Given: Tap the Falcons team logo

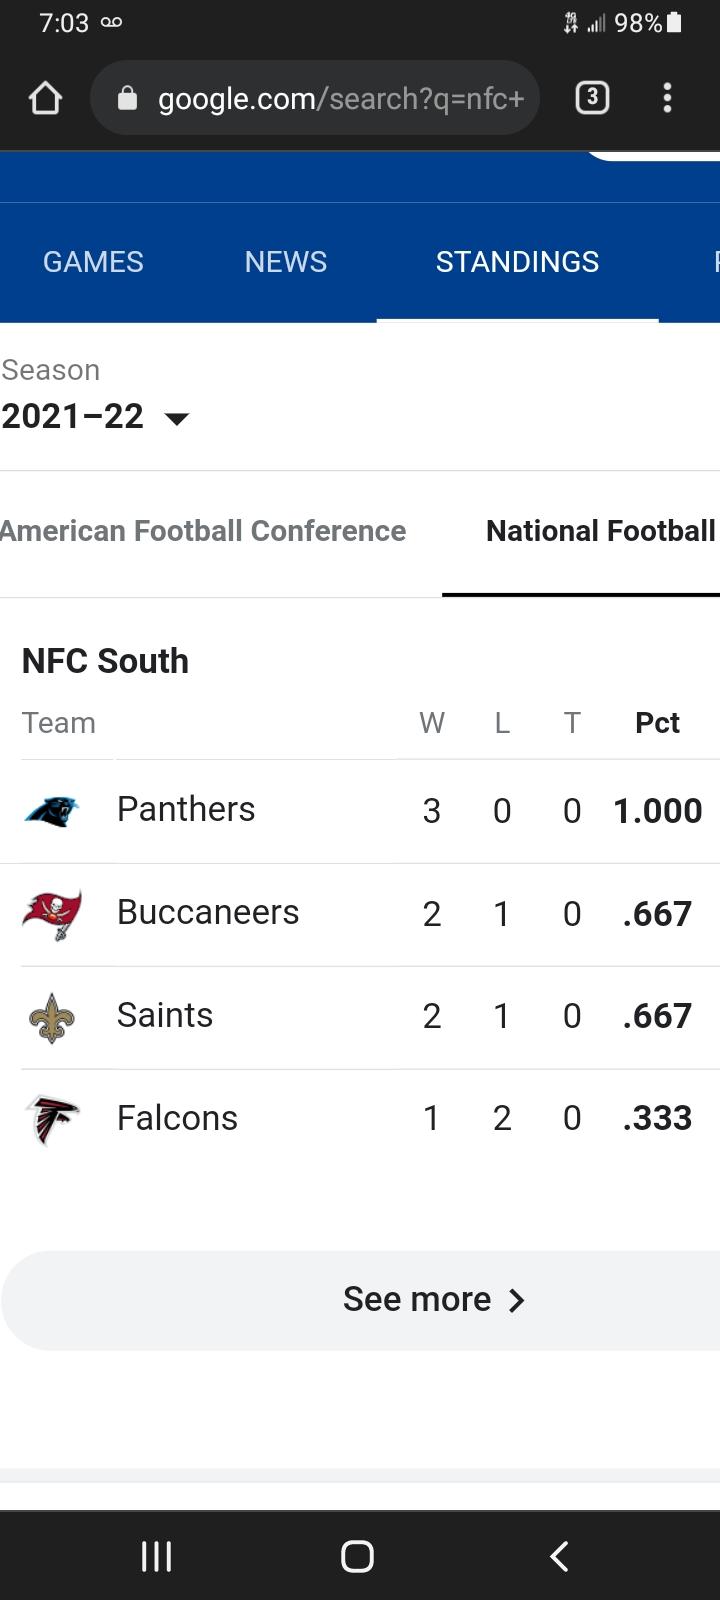Looking at the screenshot, I should pyautogui.click(x=52, y=1120).
